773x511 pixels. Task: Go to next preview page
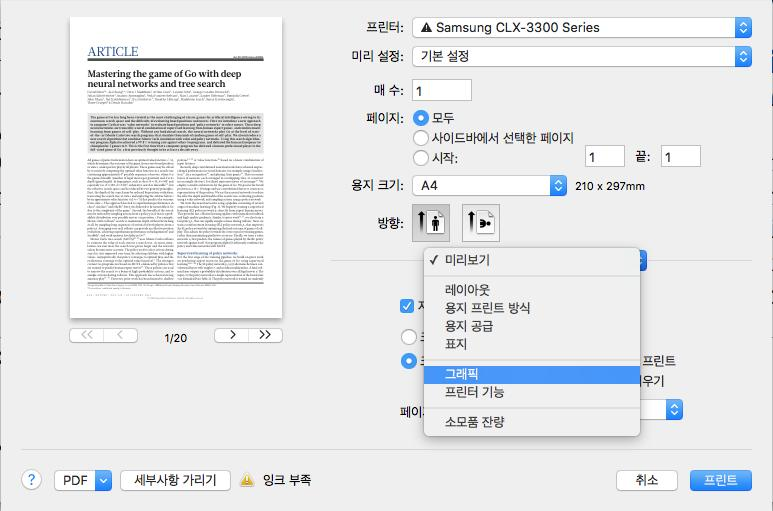coord(232,335)
